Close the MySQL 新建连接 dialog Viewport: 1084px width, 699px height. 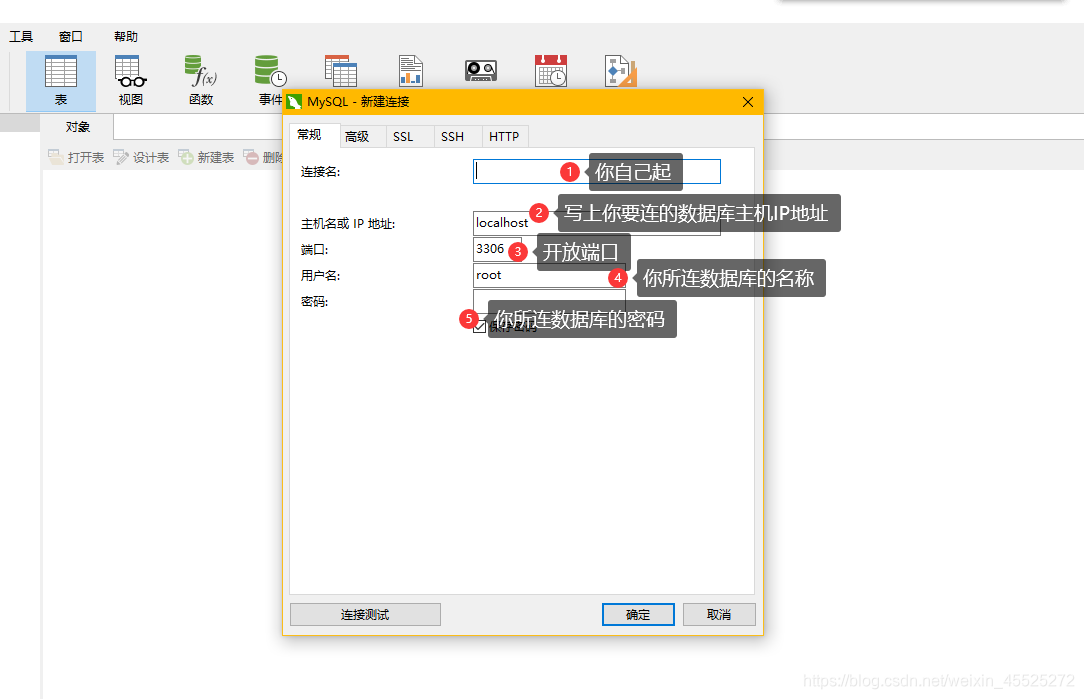748,102
